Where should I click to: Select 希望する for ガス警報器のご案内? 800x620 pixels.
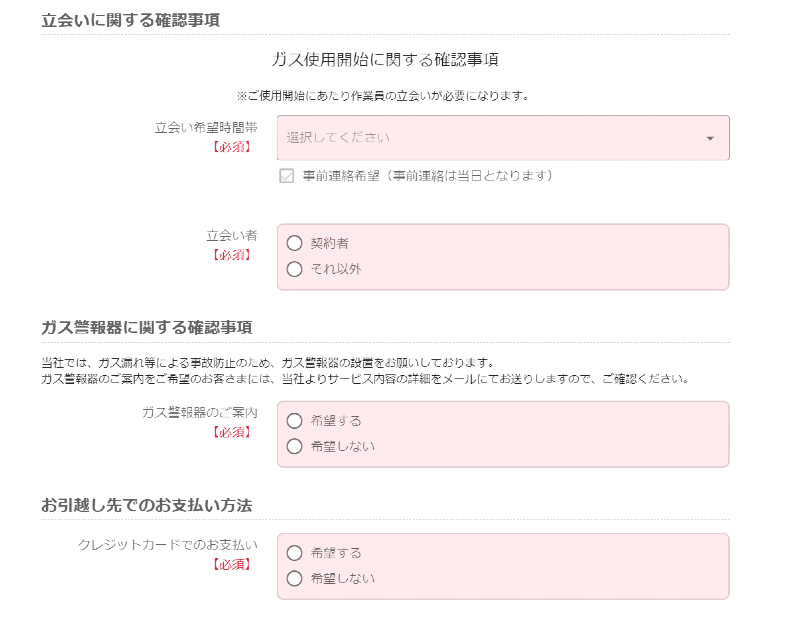pos(294,421)
